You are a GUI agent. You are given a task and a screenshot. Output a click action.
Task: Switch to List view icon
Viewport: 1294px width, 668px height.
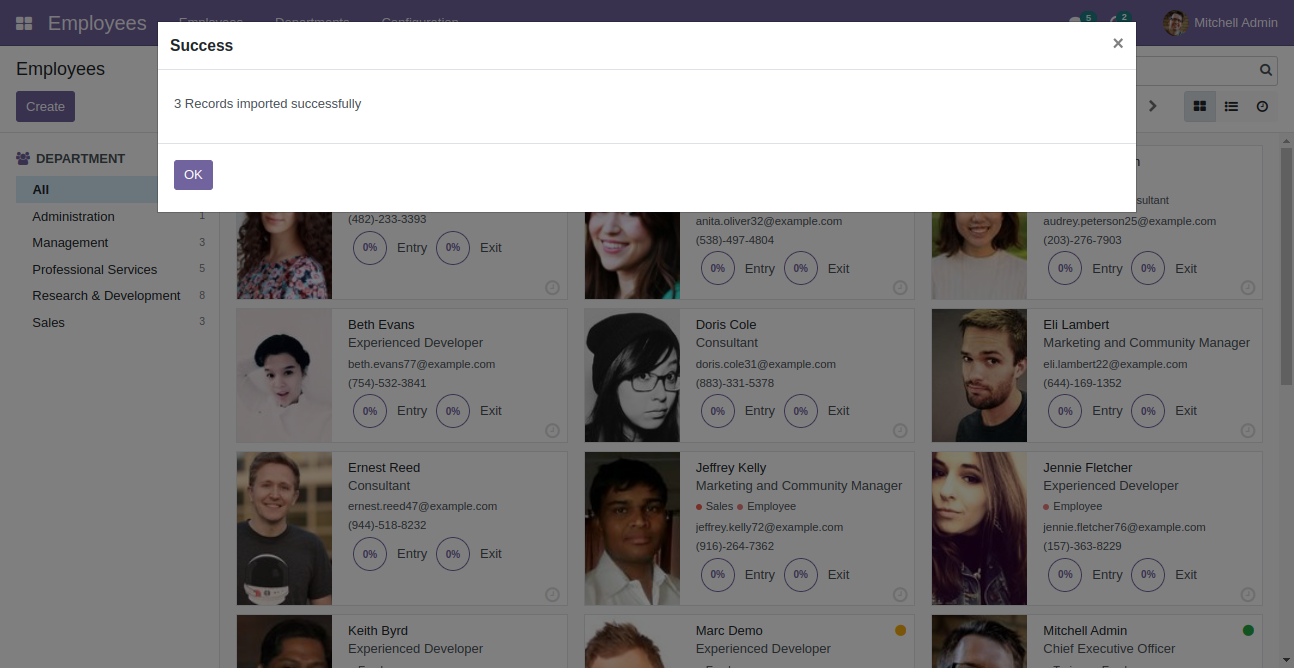[1231, 106]
